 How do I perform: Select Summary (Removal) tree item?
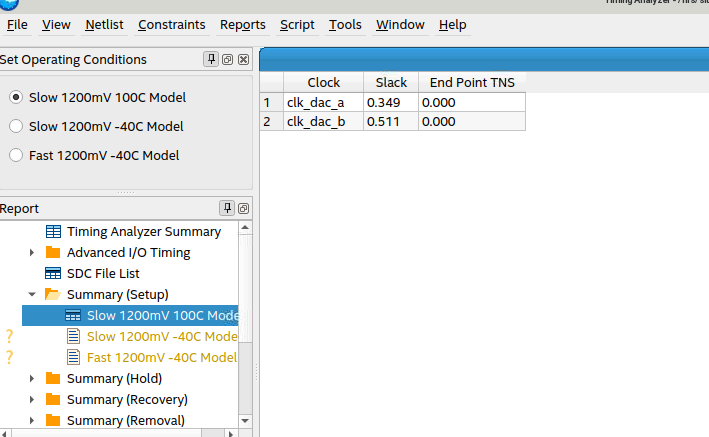coord(126,420)
